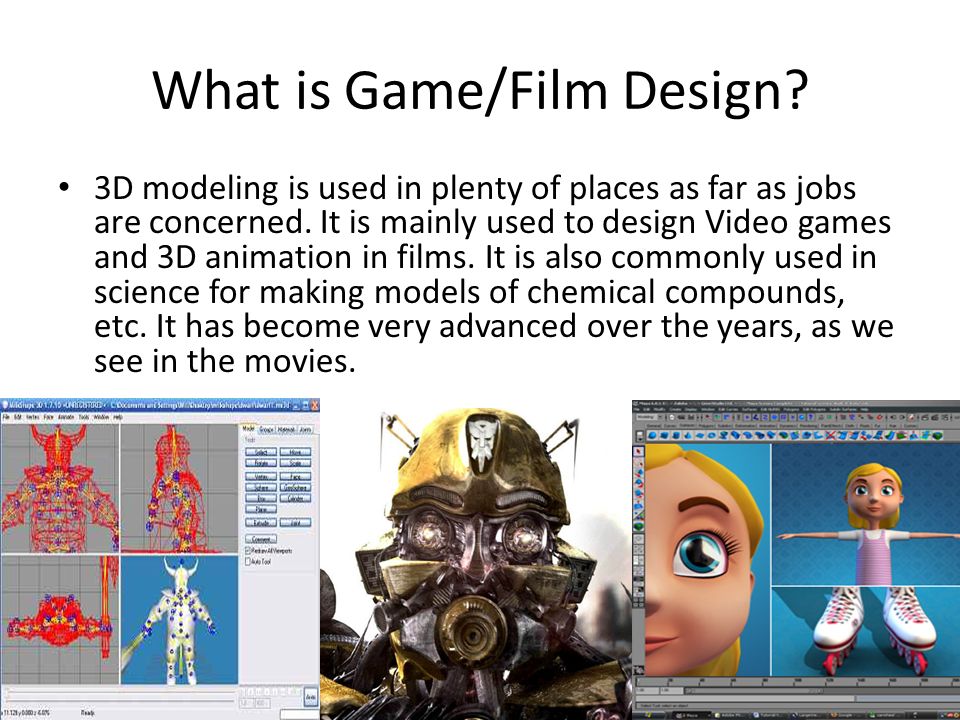Screen dimensions: 960x720
Task: Click the girl face close-up viewport in Maya
Action: [x=708, y=560]
